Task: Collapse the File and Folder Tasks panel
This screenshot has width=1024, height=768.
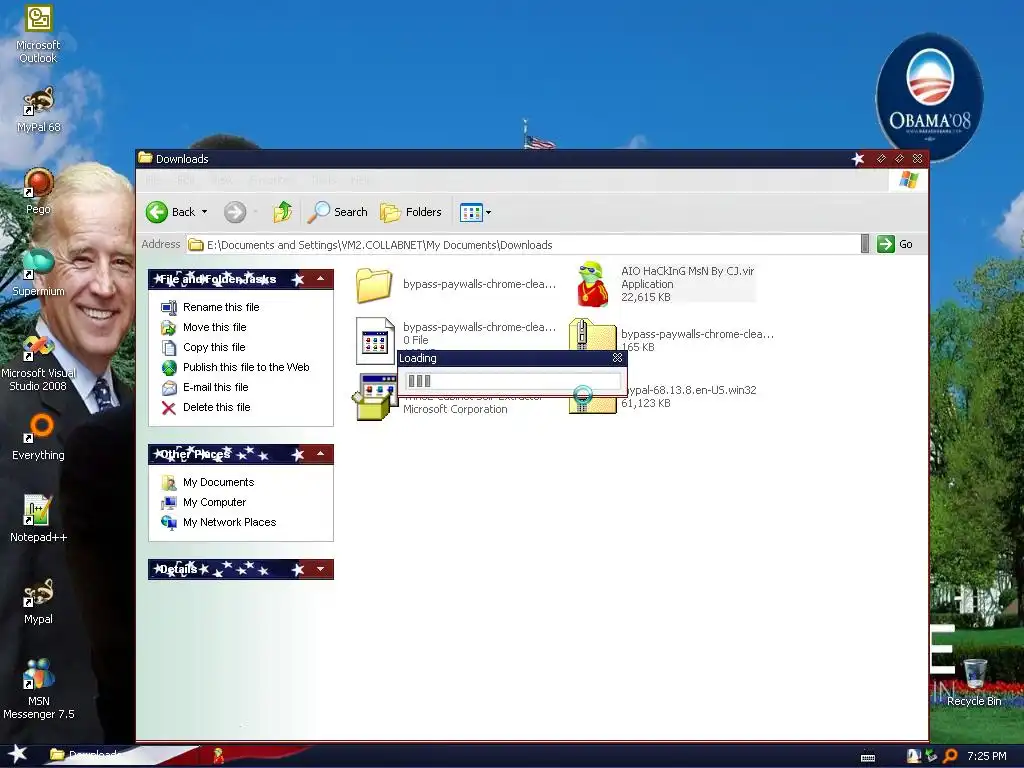Action: (321, 279)
